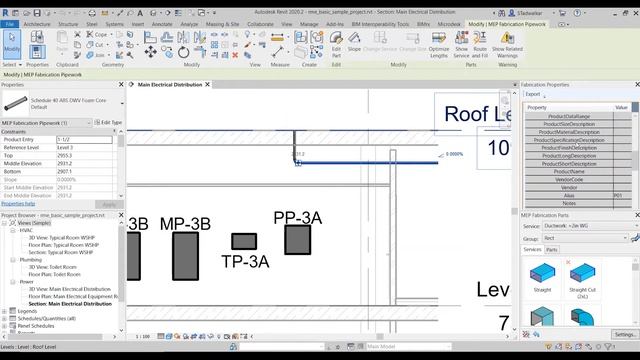Screen dimensions: 640x360
Task: Switch to the Parts tab in MEP Fabrication Parts
Action: pos(551,249)
